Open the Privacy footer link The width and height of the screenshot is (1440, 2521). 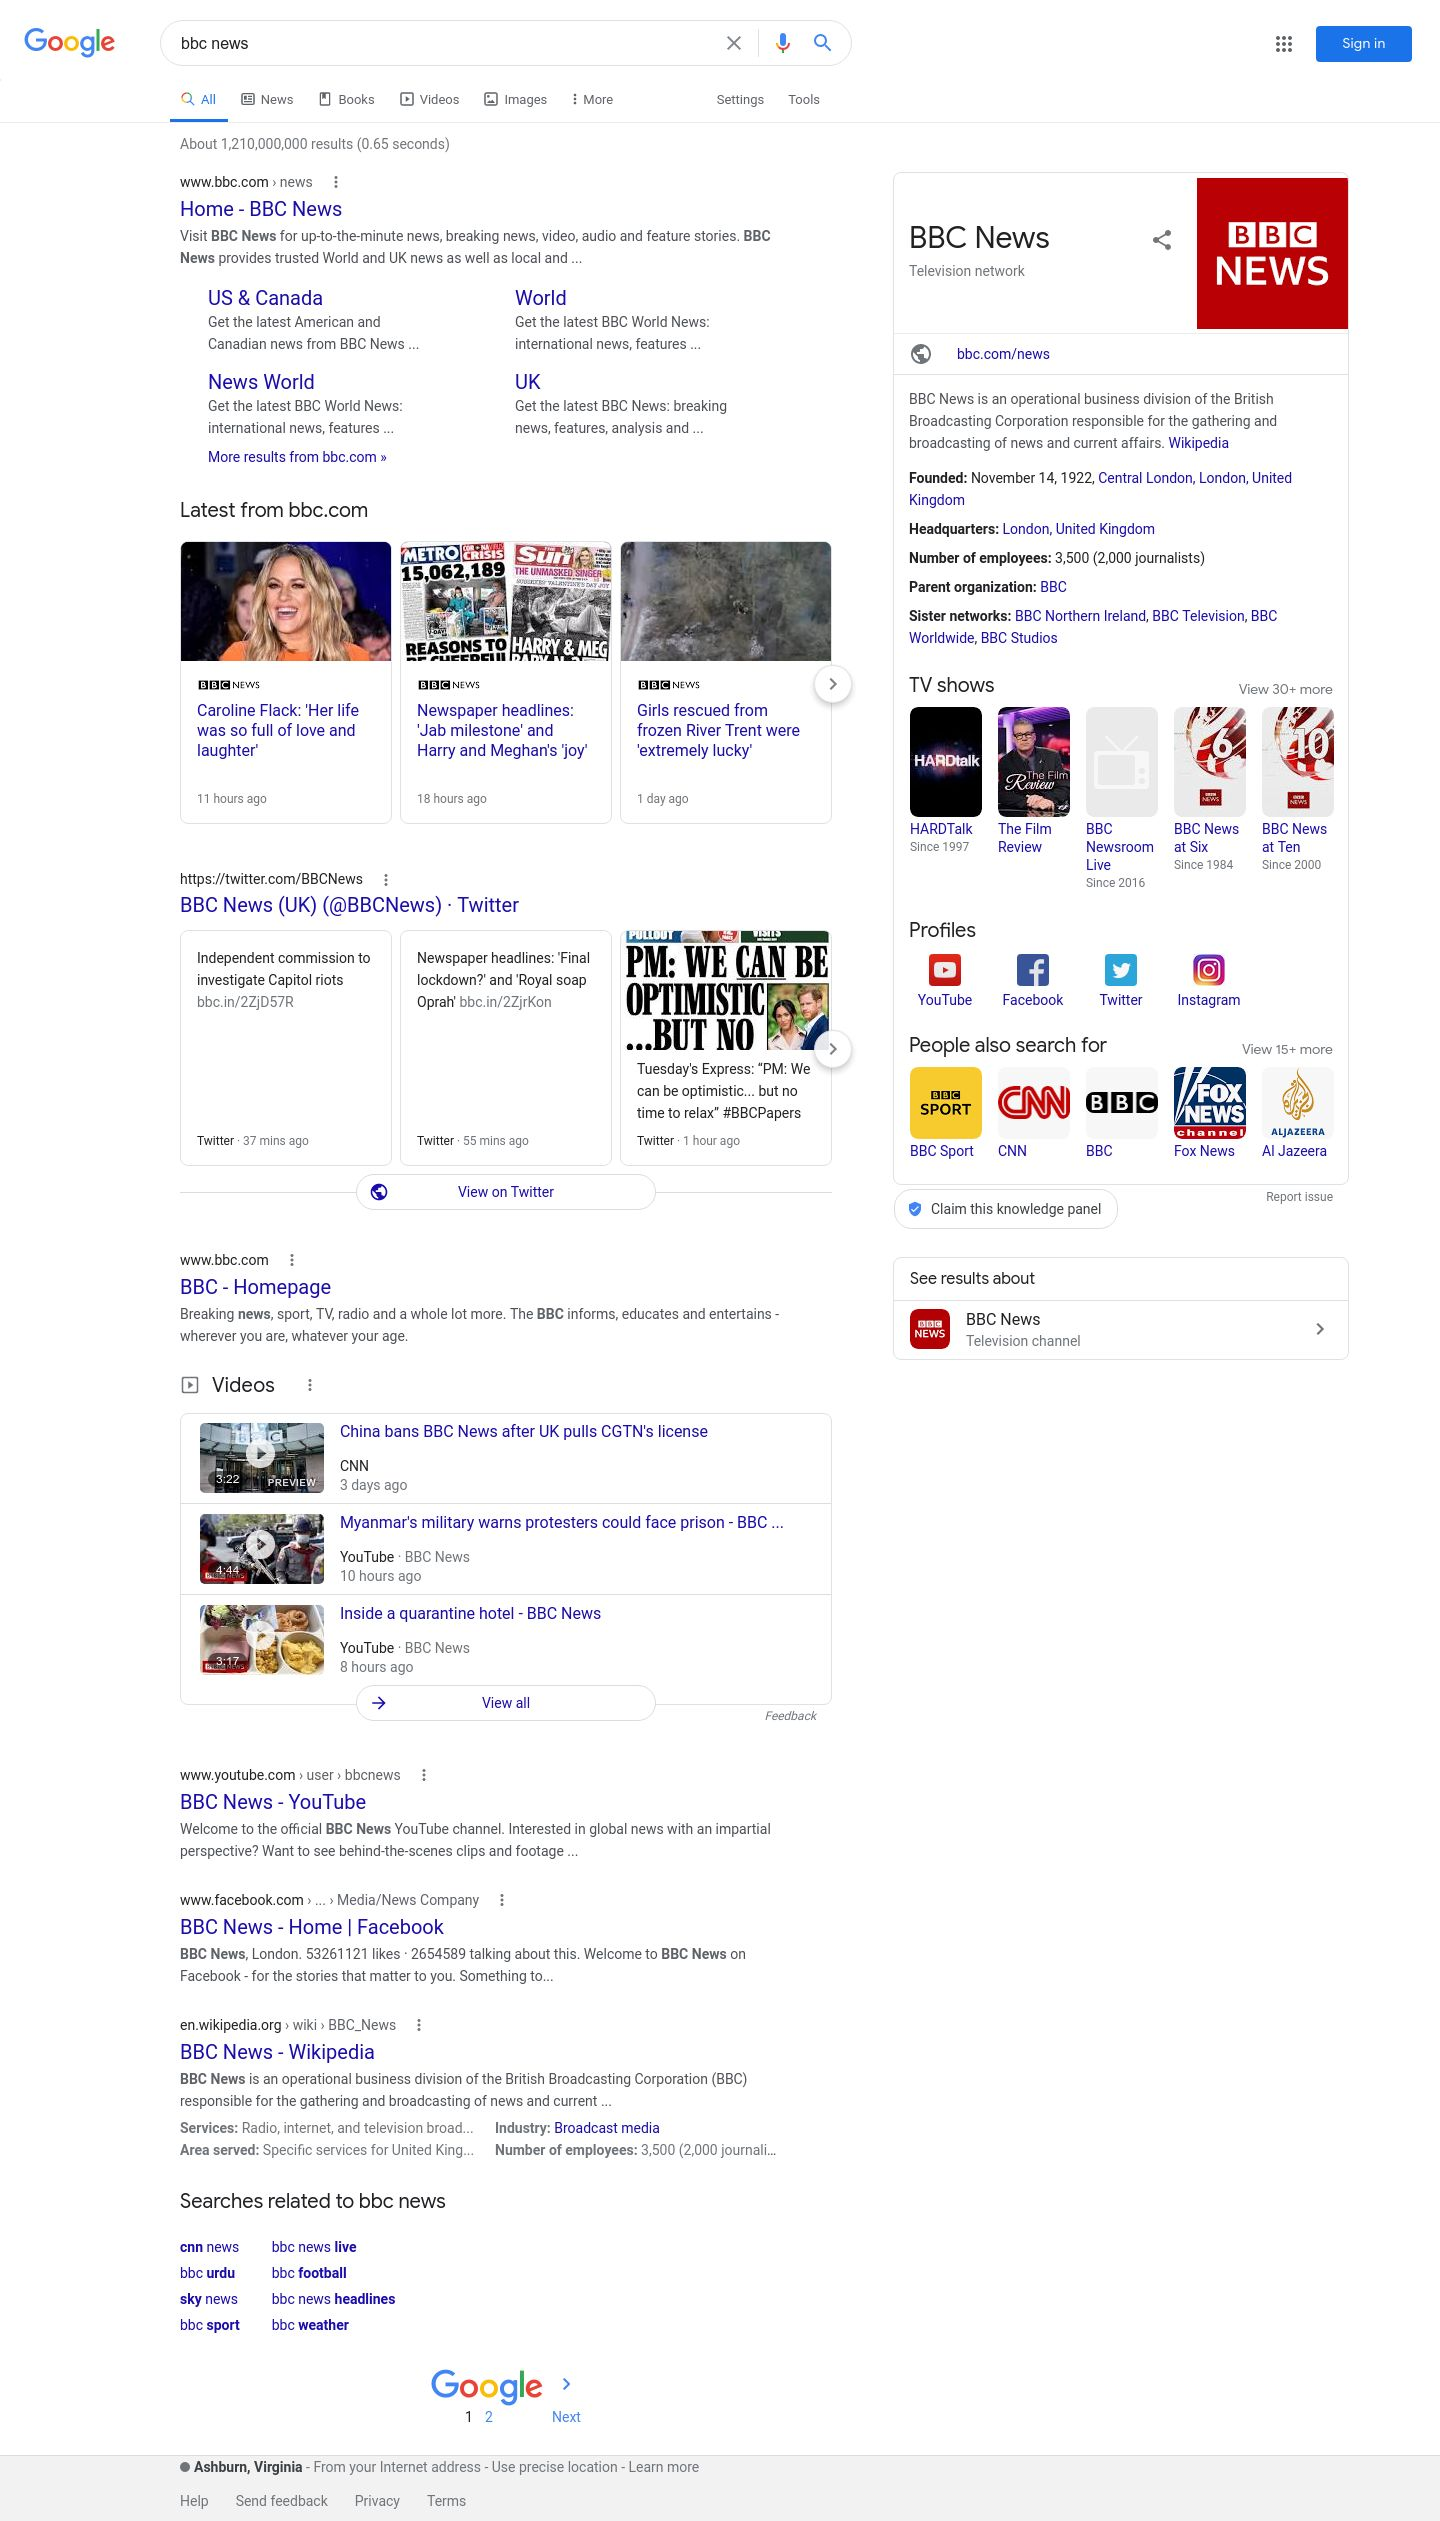377,2501
